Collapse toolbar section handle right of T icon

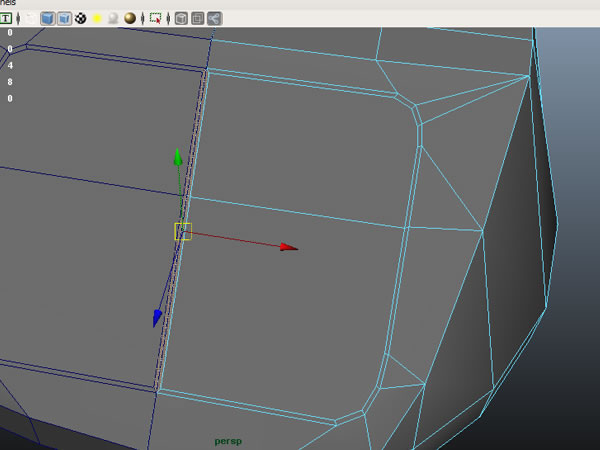pos(18,18)
